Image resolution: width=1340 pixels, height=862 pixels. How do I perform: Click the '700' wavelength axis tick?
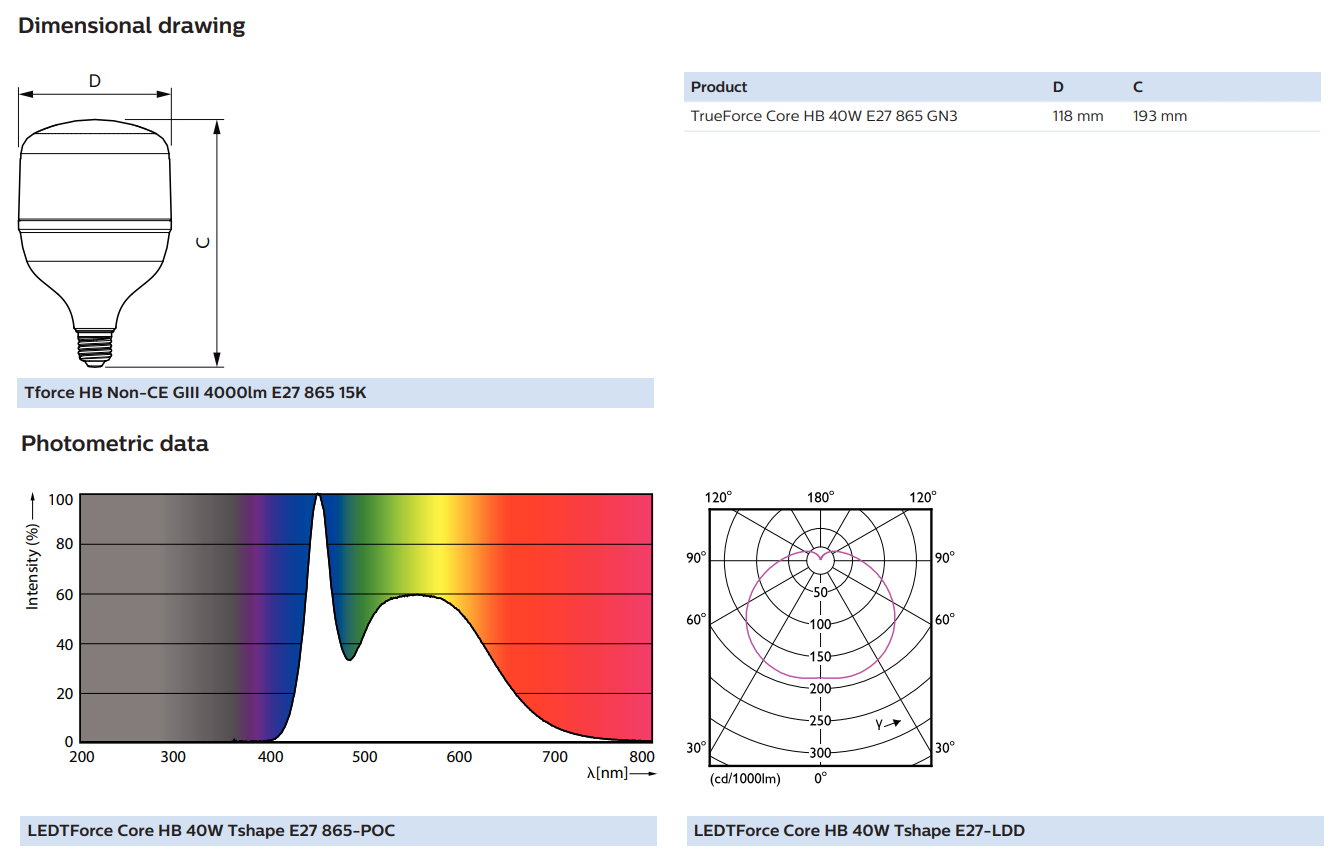point(554,757)
